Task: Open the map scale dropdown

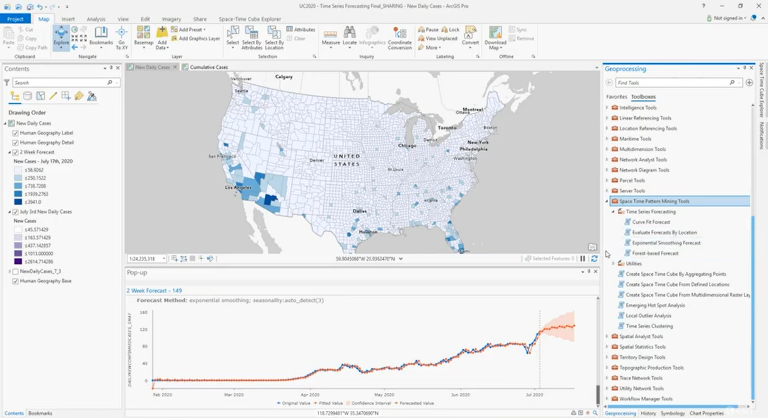Action: tap(164, 259)
